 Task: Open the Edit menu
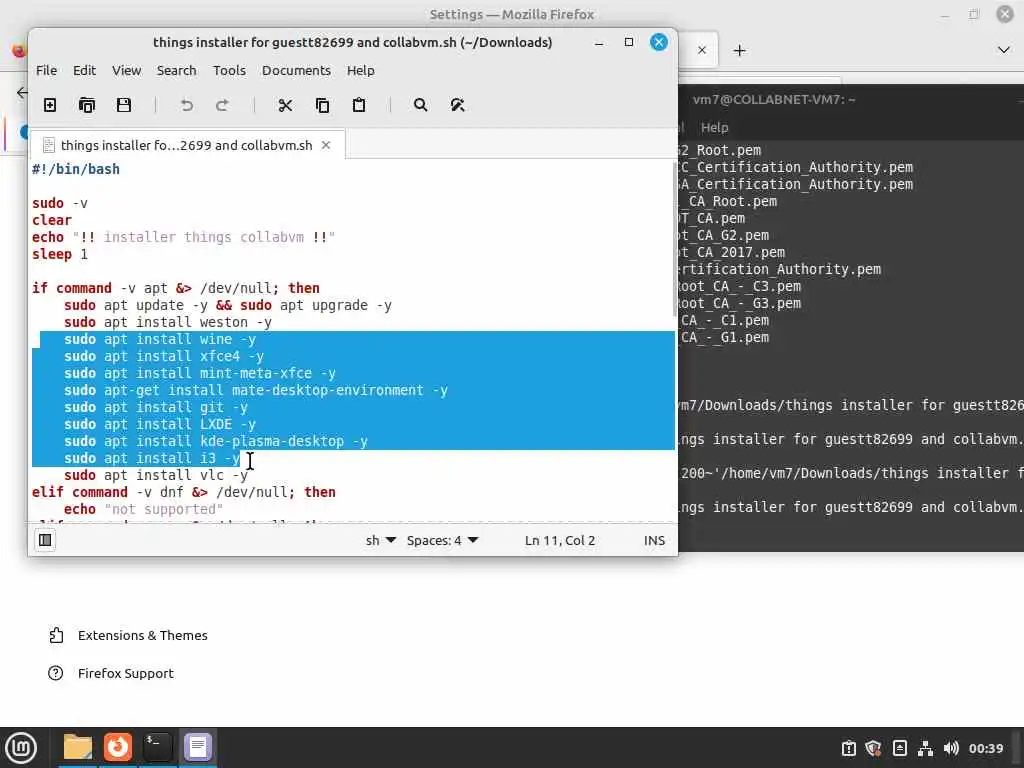click(84, 71)
